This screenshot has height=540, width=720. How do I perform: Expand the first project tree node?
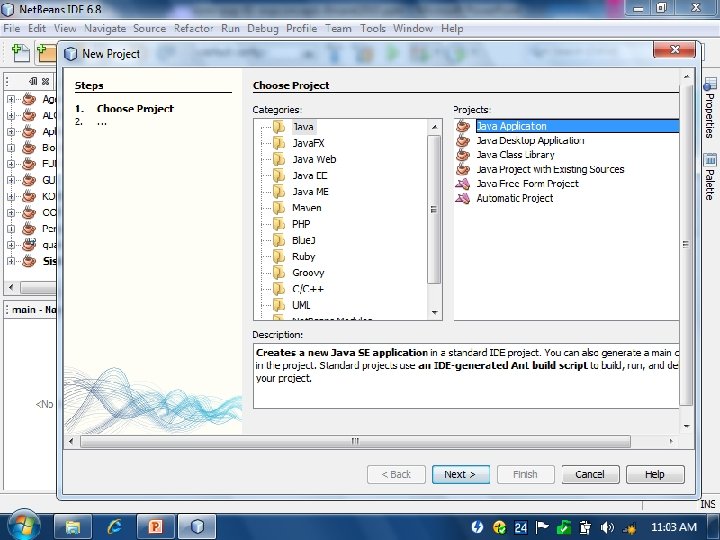pyautogui.click(x=11, y=99)
